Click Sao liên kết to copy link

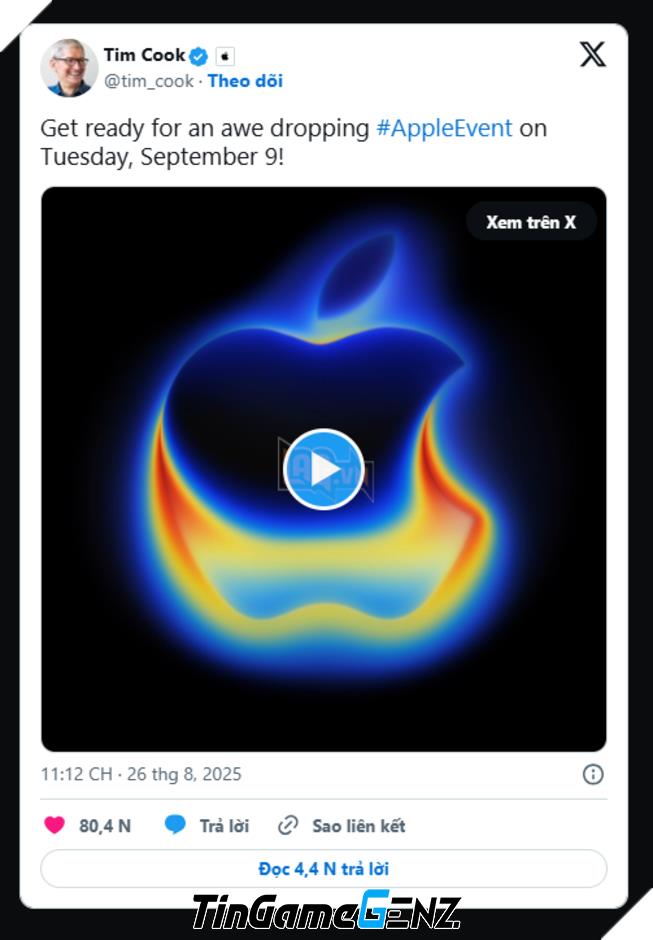359,826
